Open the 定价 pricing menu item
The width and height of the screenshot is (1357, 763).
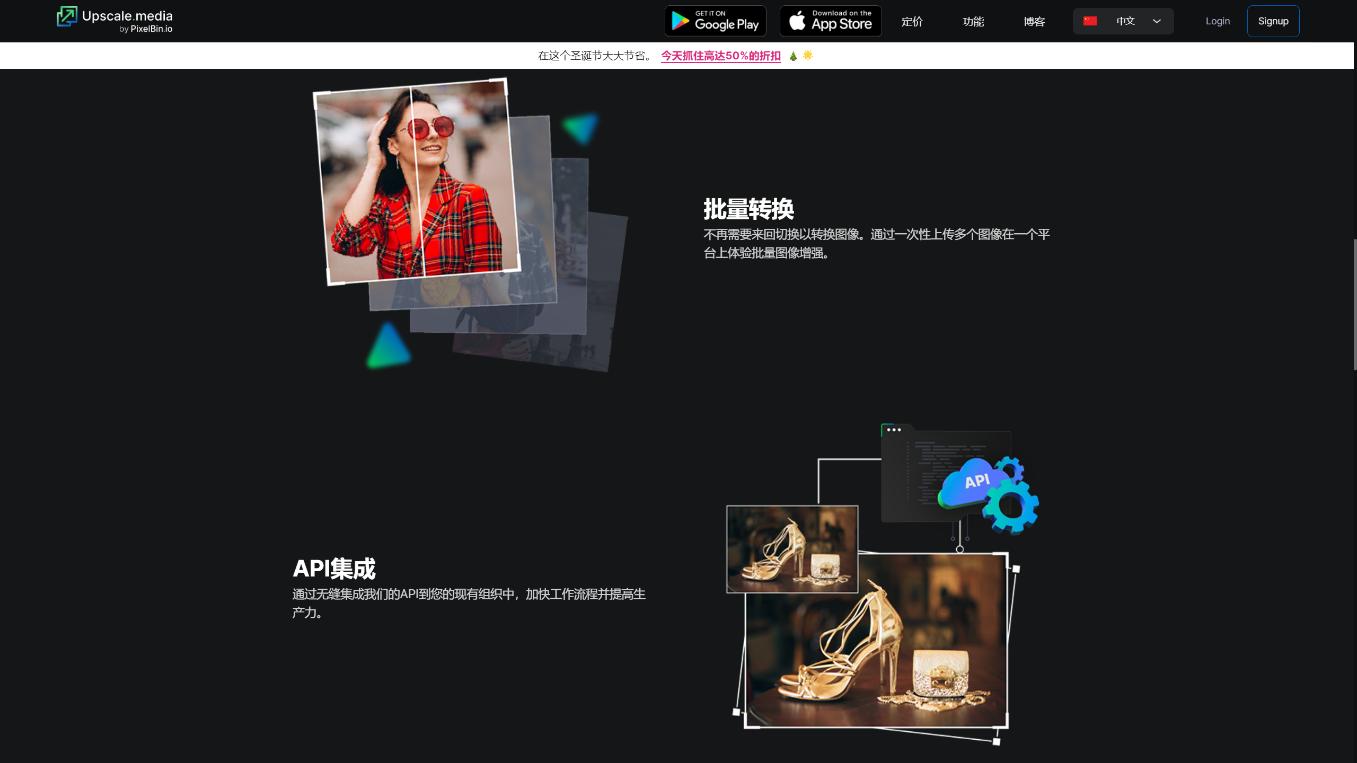912,21
